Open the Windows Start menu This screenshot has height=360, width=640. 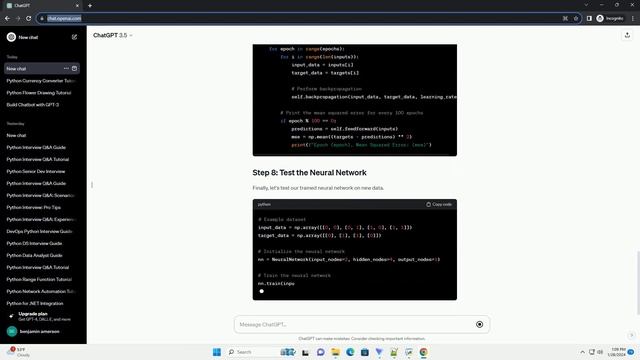pyautogui.click(x=217, y=352)
